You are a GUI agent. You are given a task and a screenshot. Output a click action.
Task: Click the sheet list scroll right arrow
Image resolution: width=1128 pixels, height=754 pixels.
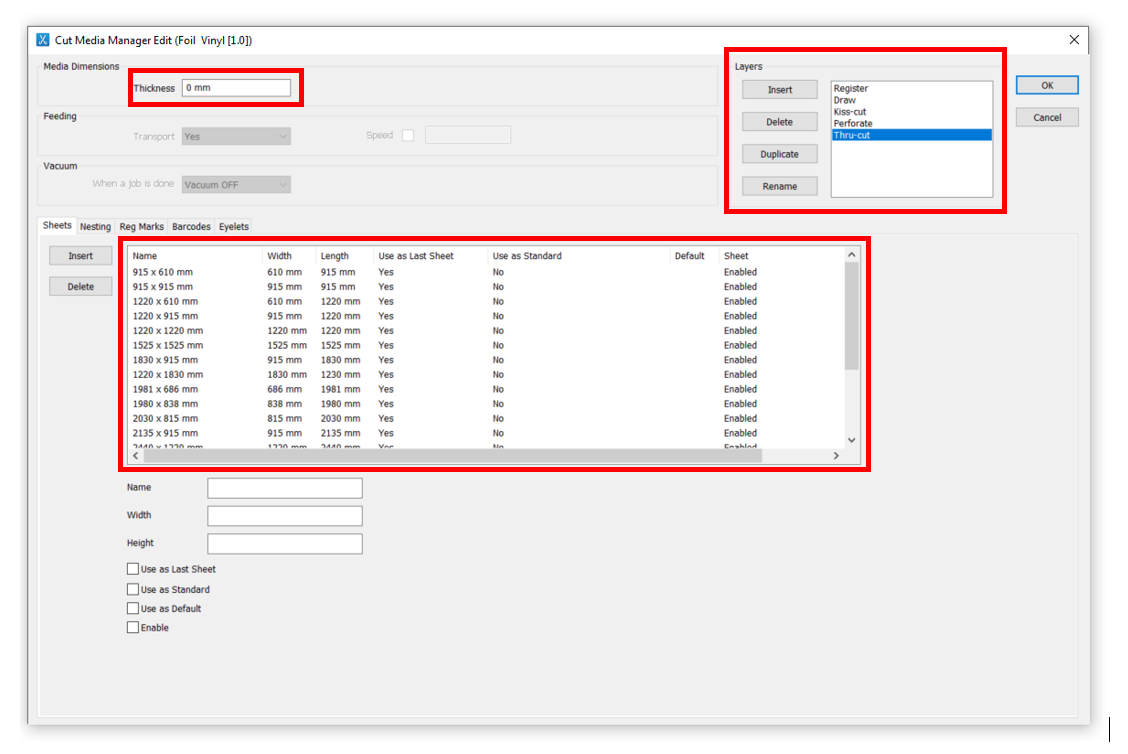point(836,455)
